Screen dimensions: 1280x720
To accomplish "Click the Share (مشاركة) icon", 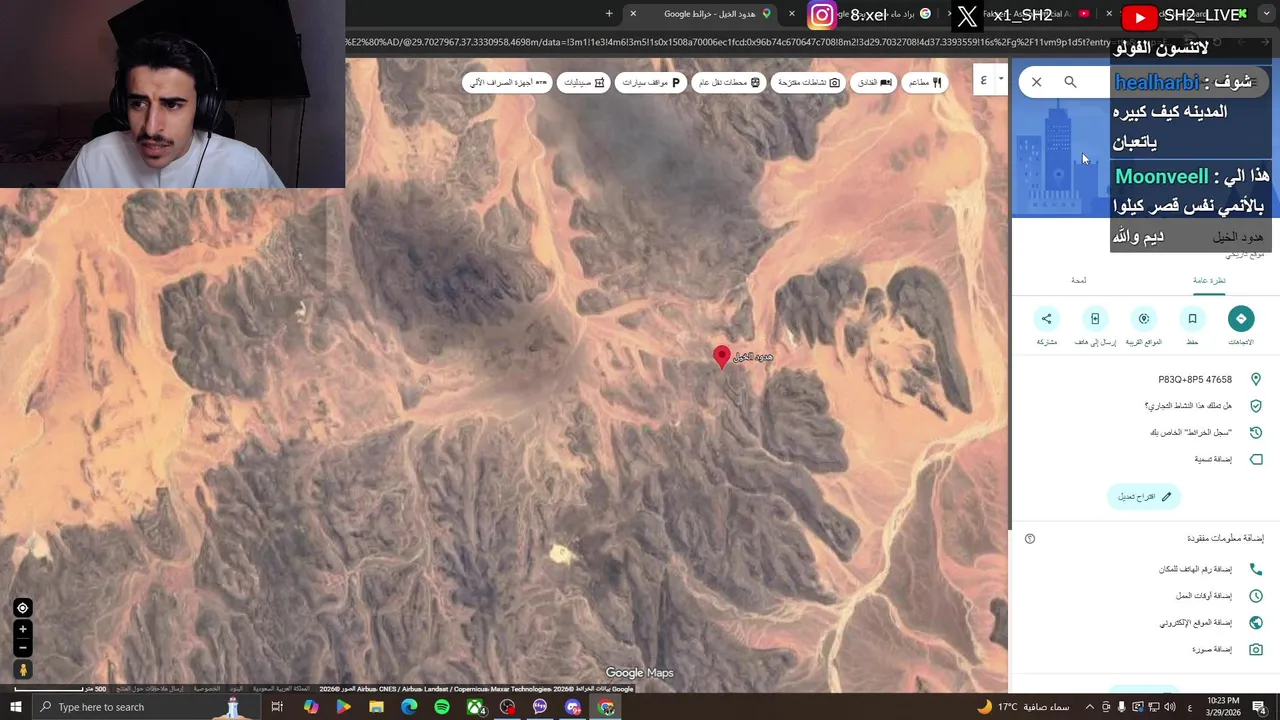I will (x=1046, y=319).
